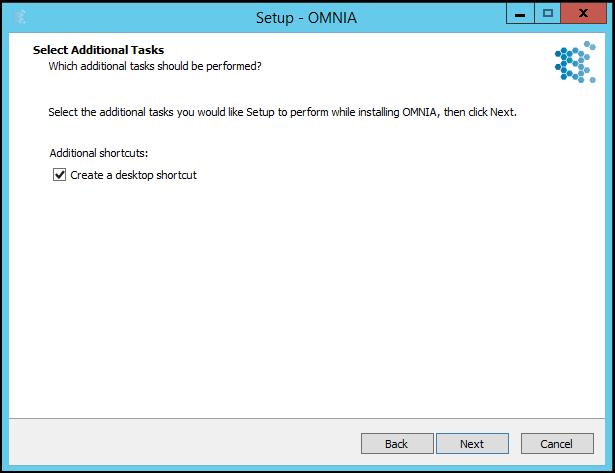Click the separator line above the buttons

[307, 418]
